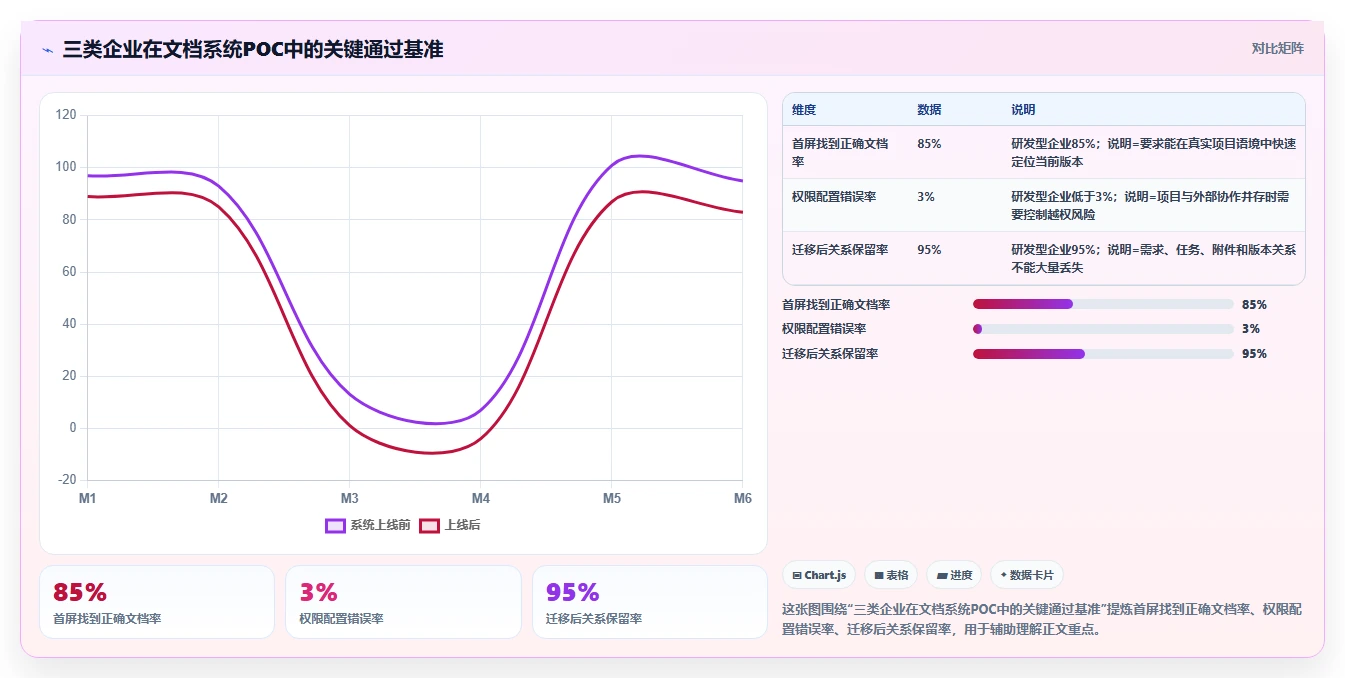This screenshot has height=678, width=1345.
Task: Click the M3 x-axis label
Action: 349,498
